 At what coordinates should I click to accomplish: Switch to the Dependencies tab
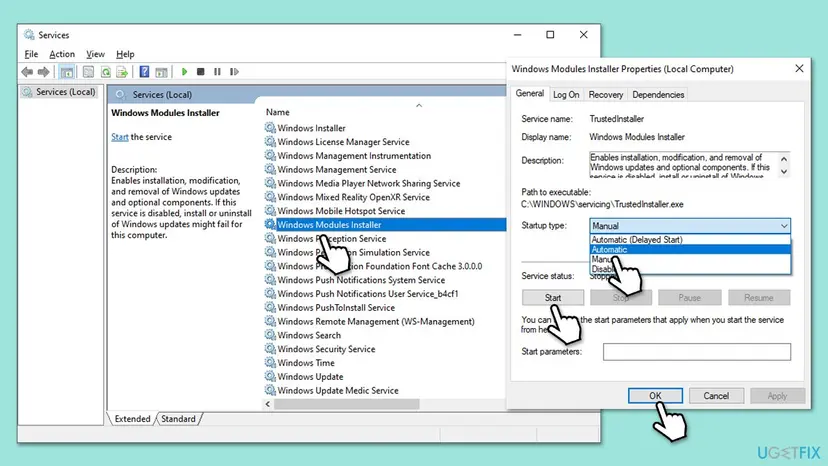658,95
